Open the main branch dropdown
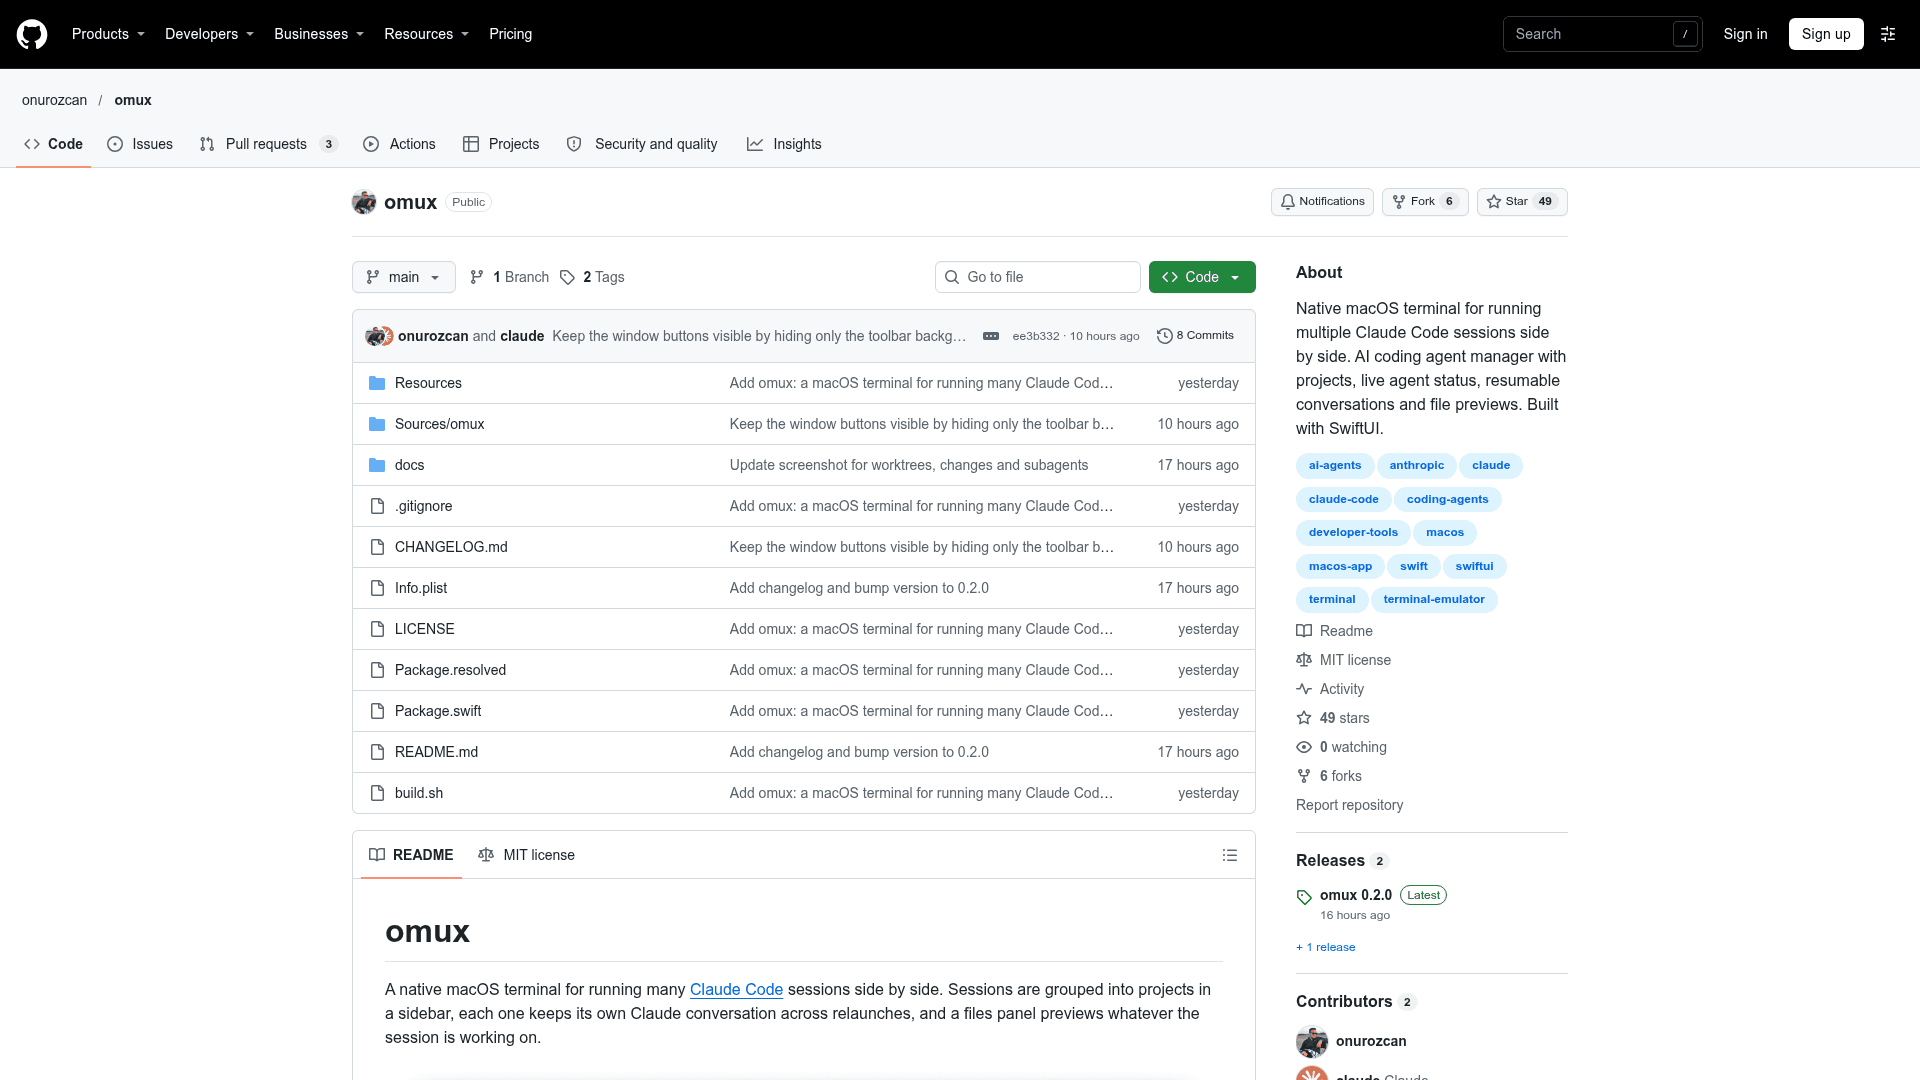The width and height of the screenshot is (1920, 1080). pos(404,277)
